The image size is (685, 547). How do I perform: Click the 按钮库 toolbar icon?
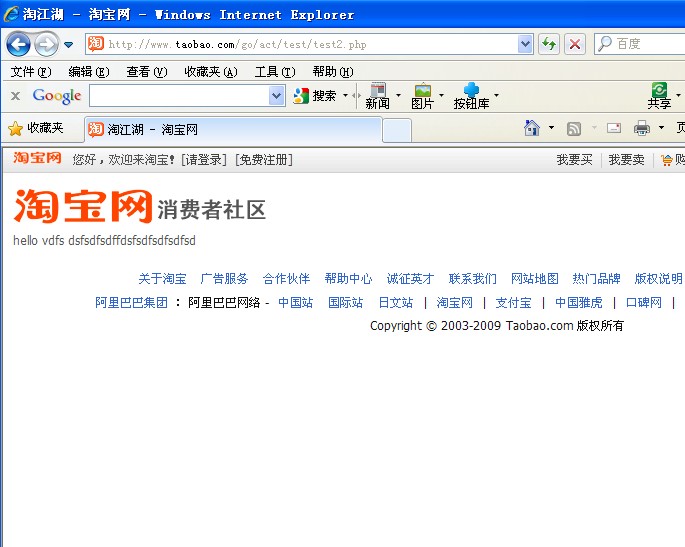pos(471,96)
